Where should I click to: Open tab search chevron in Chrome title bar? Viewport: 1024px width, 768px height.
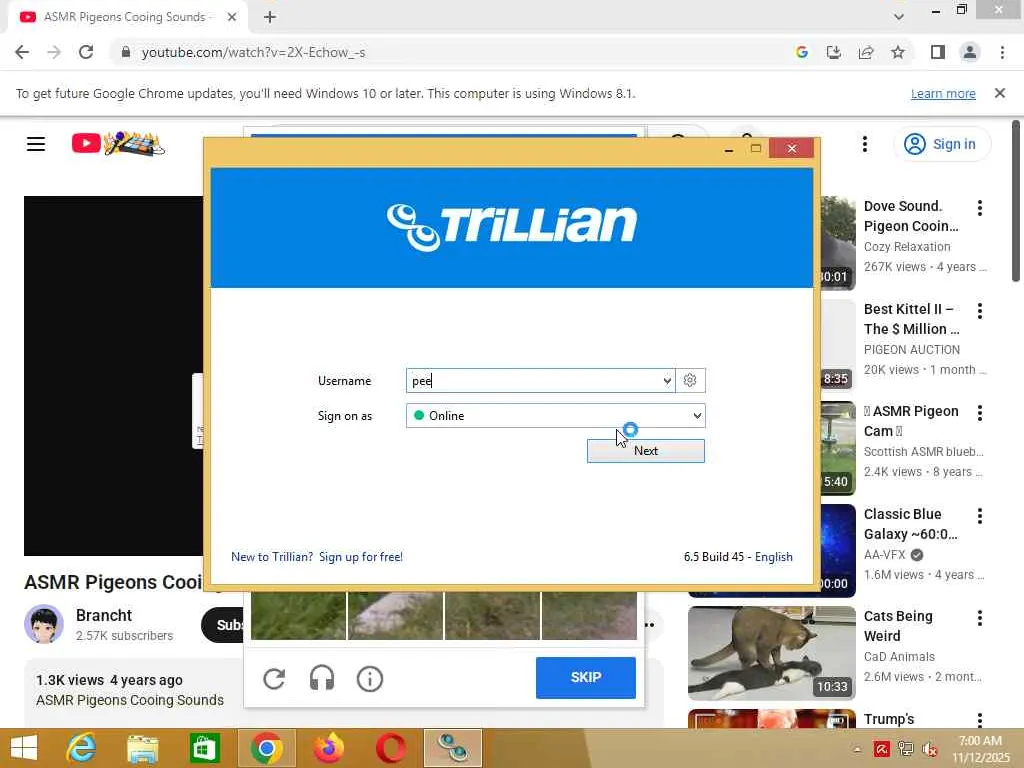899,17
